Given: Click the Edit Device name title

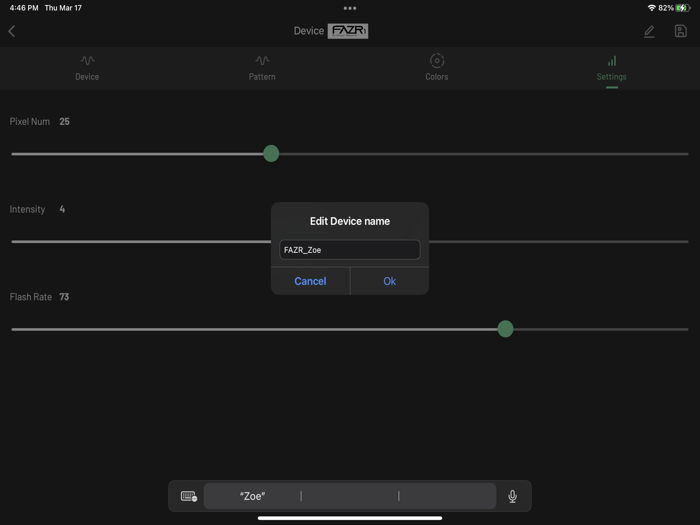Looking at the screenshot, I should [350, 221].
